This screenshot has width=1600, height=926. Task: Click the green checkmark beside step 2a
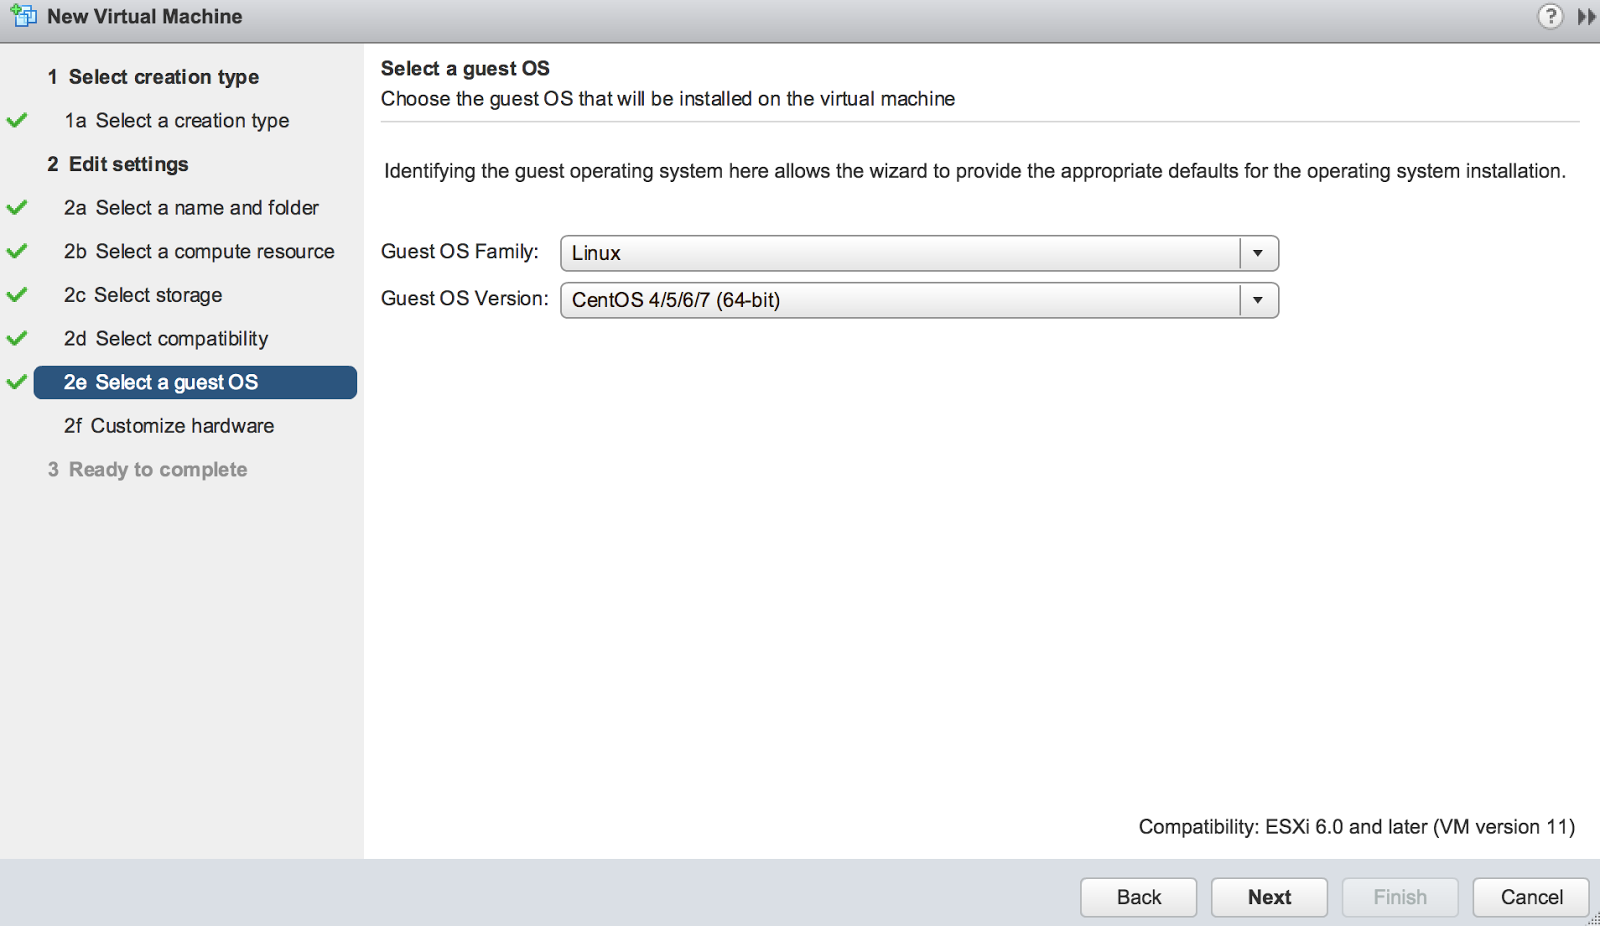[17, 208]
